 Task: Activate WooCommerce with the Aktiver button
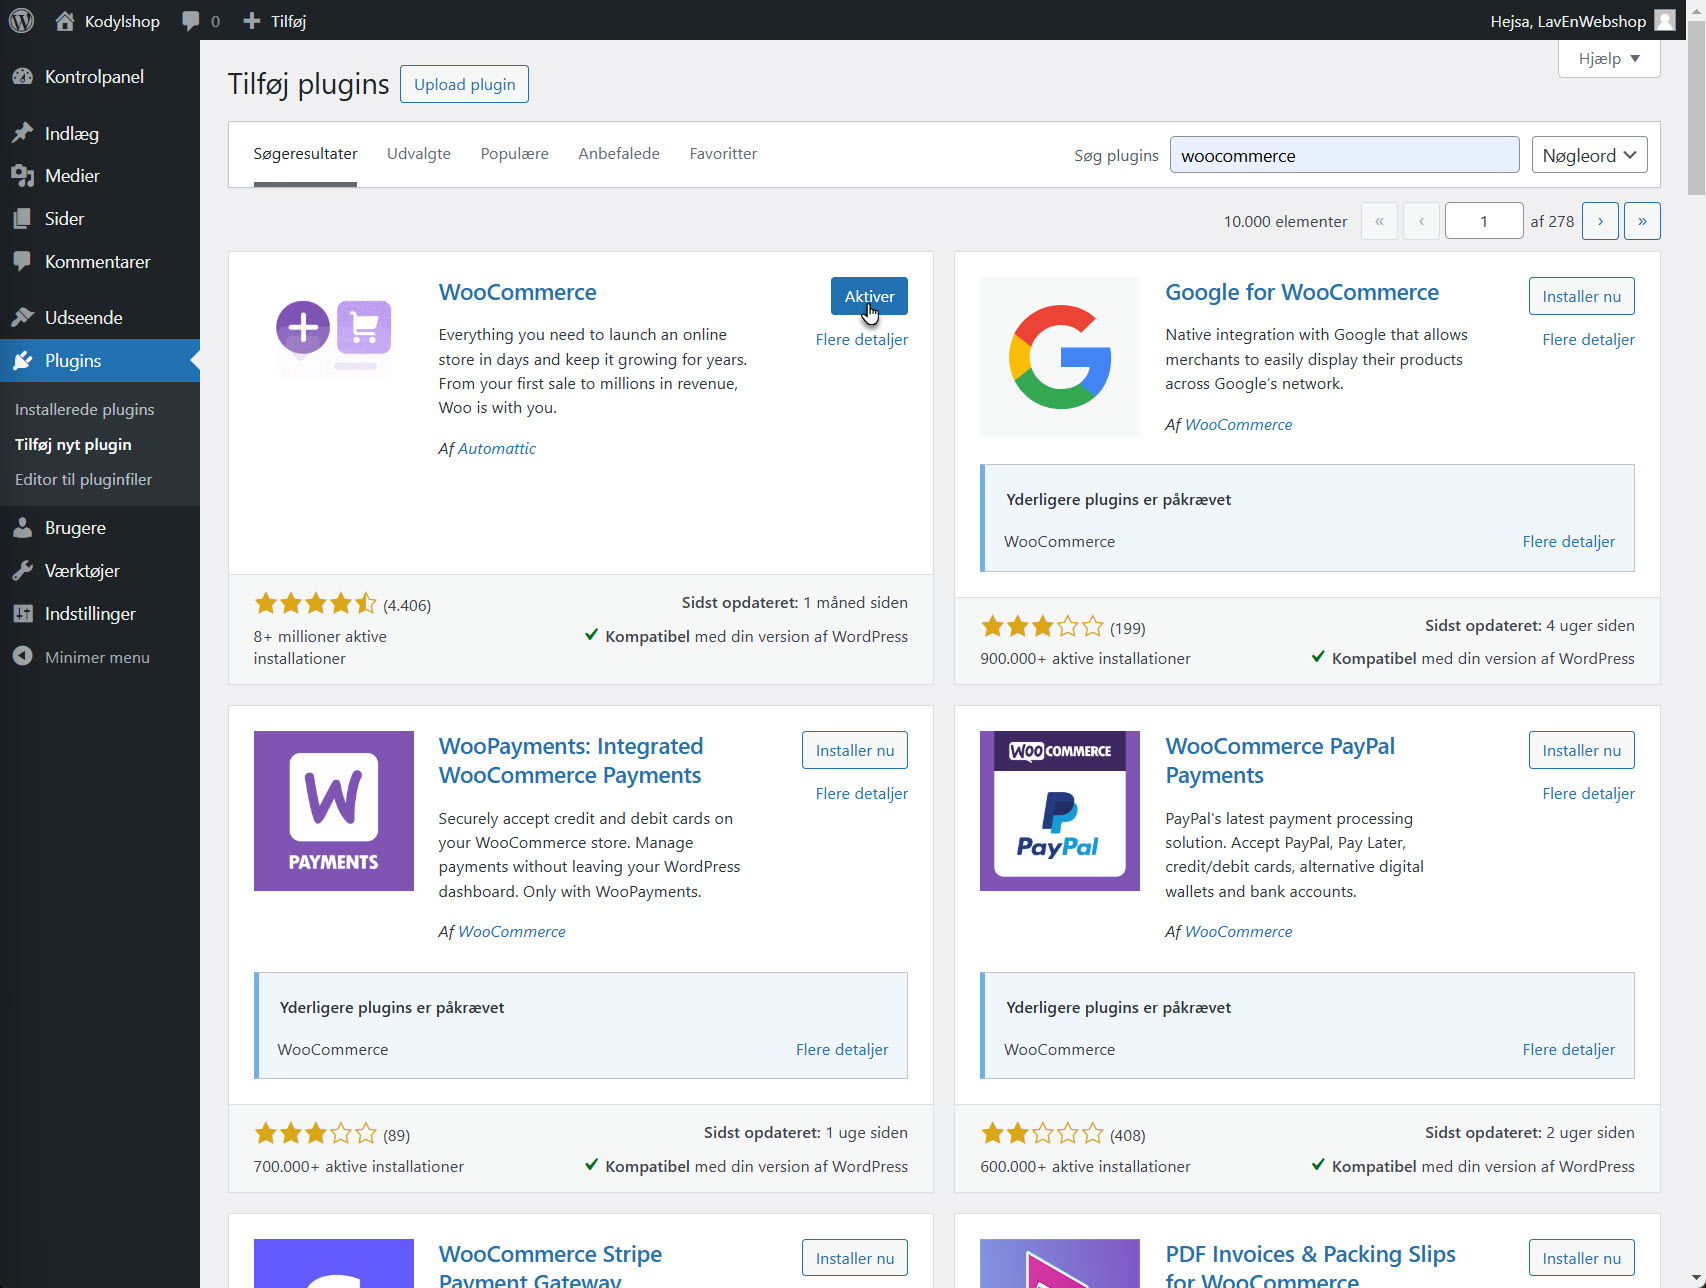[868, 296]
